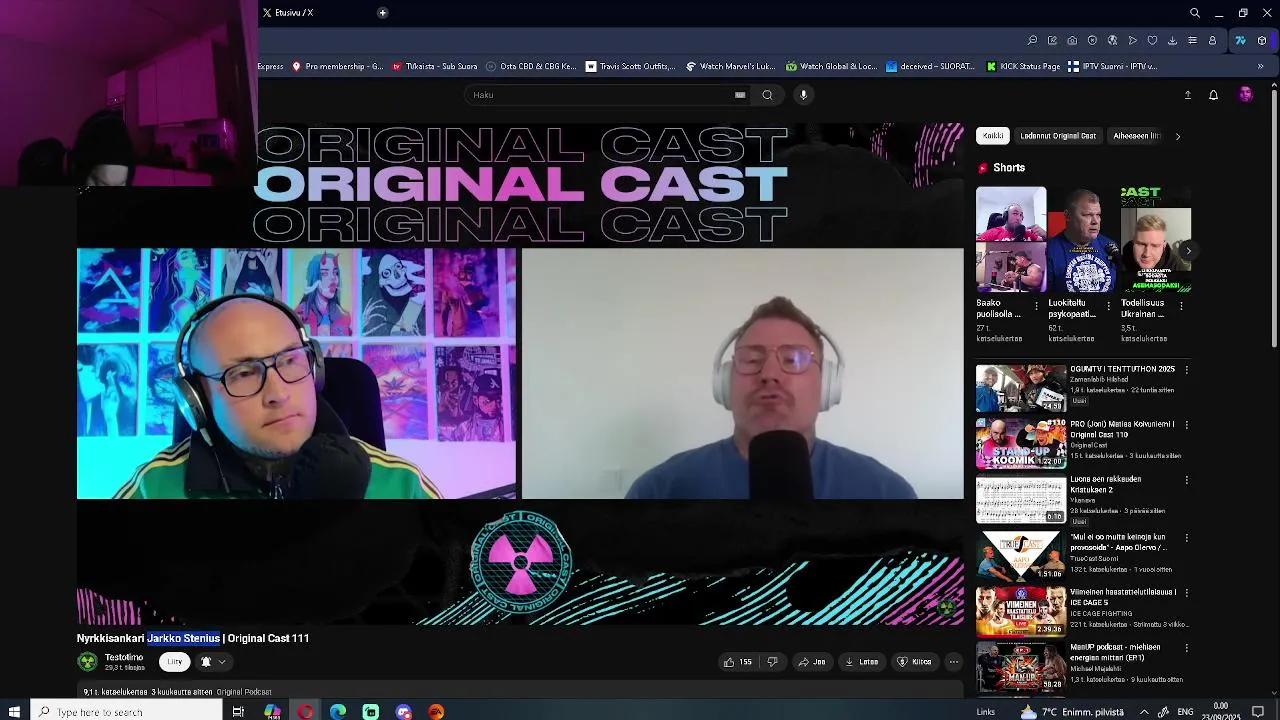Open the browser downloads icon

1172,41
